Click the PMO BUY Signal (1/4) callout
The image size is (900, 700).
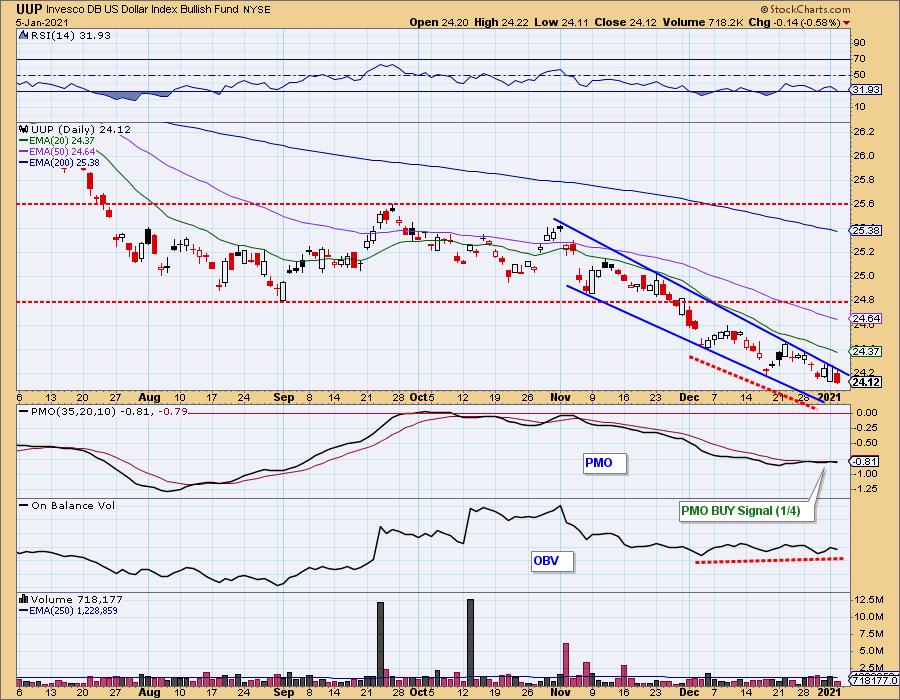click(747, 511)
